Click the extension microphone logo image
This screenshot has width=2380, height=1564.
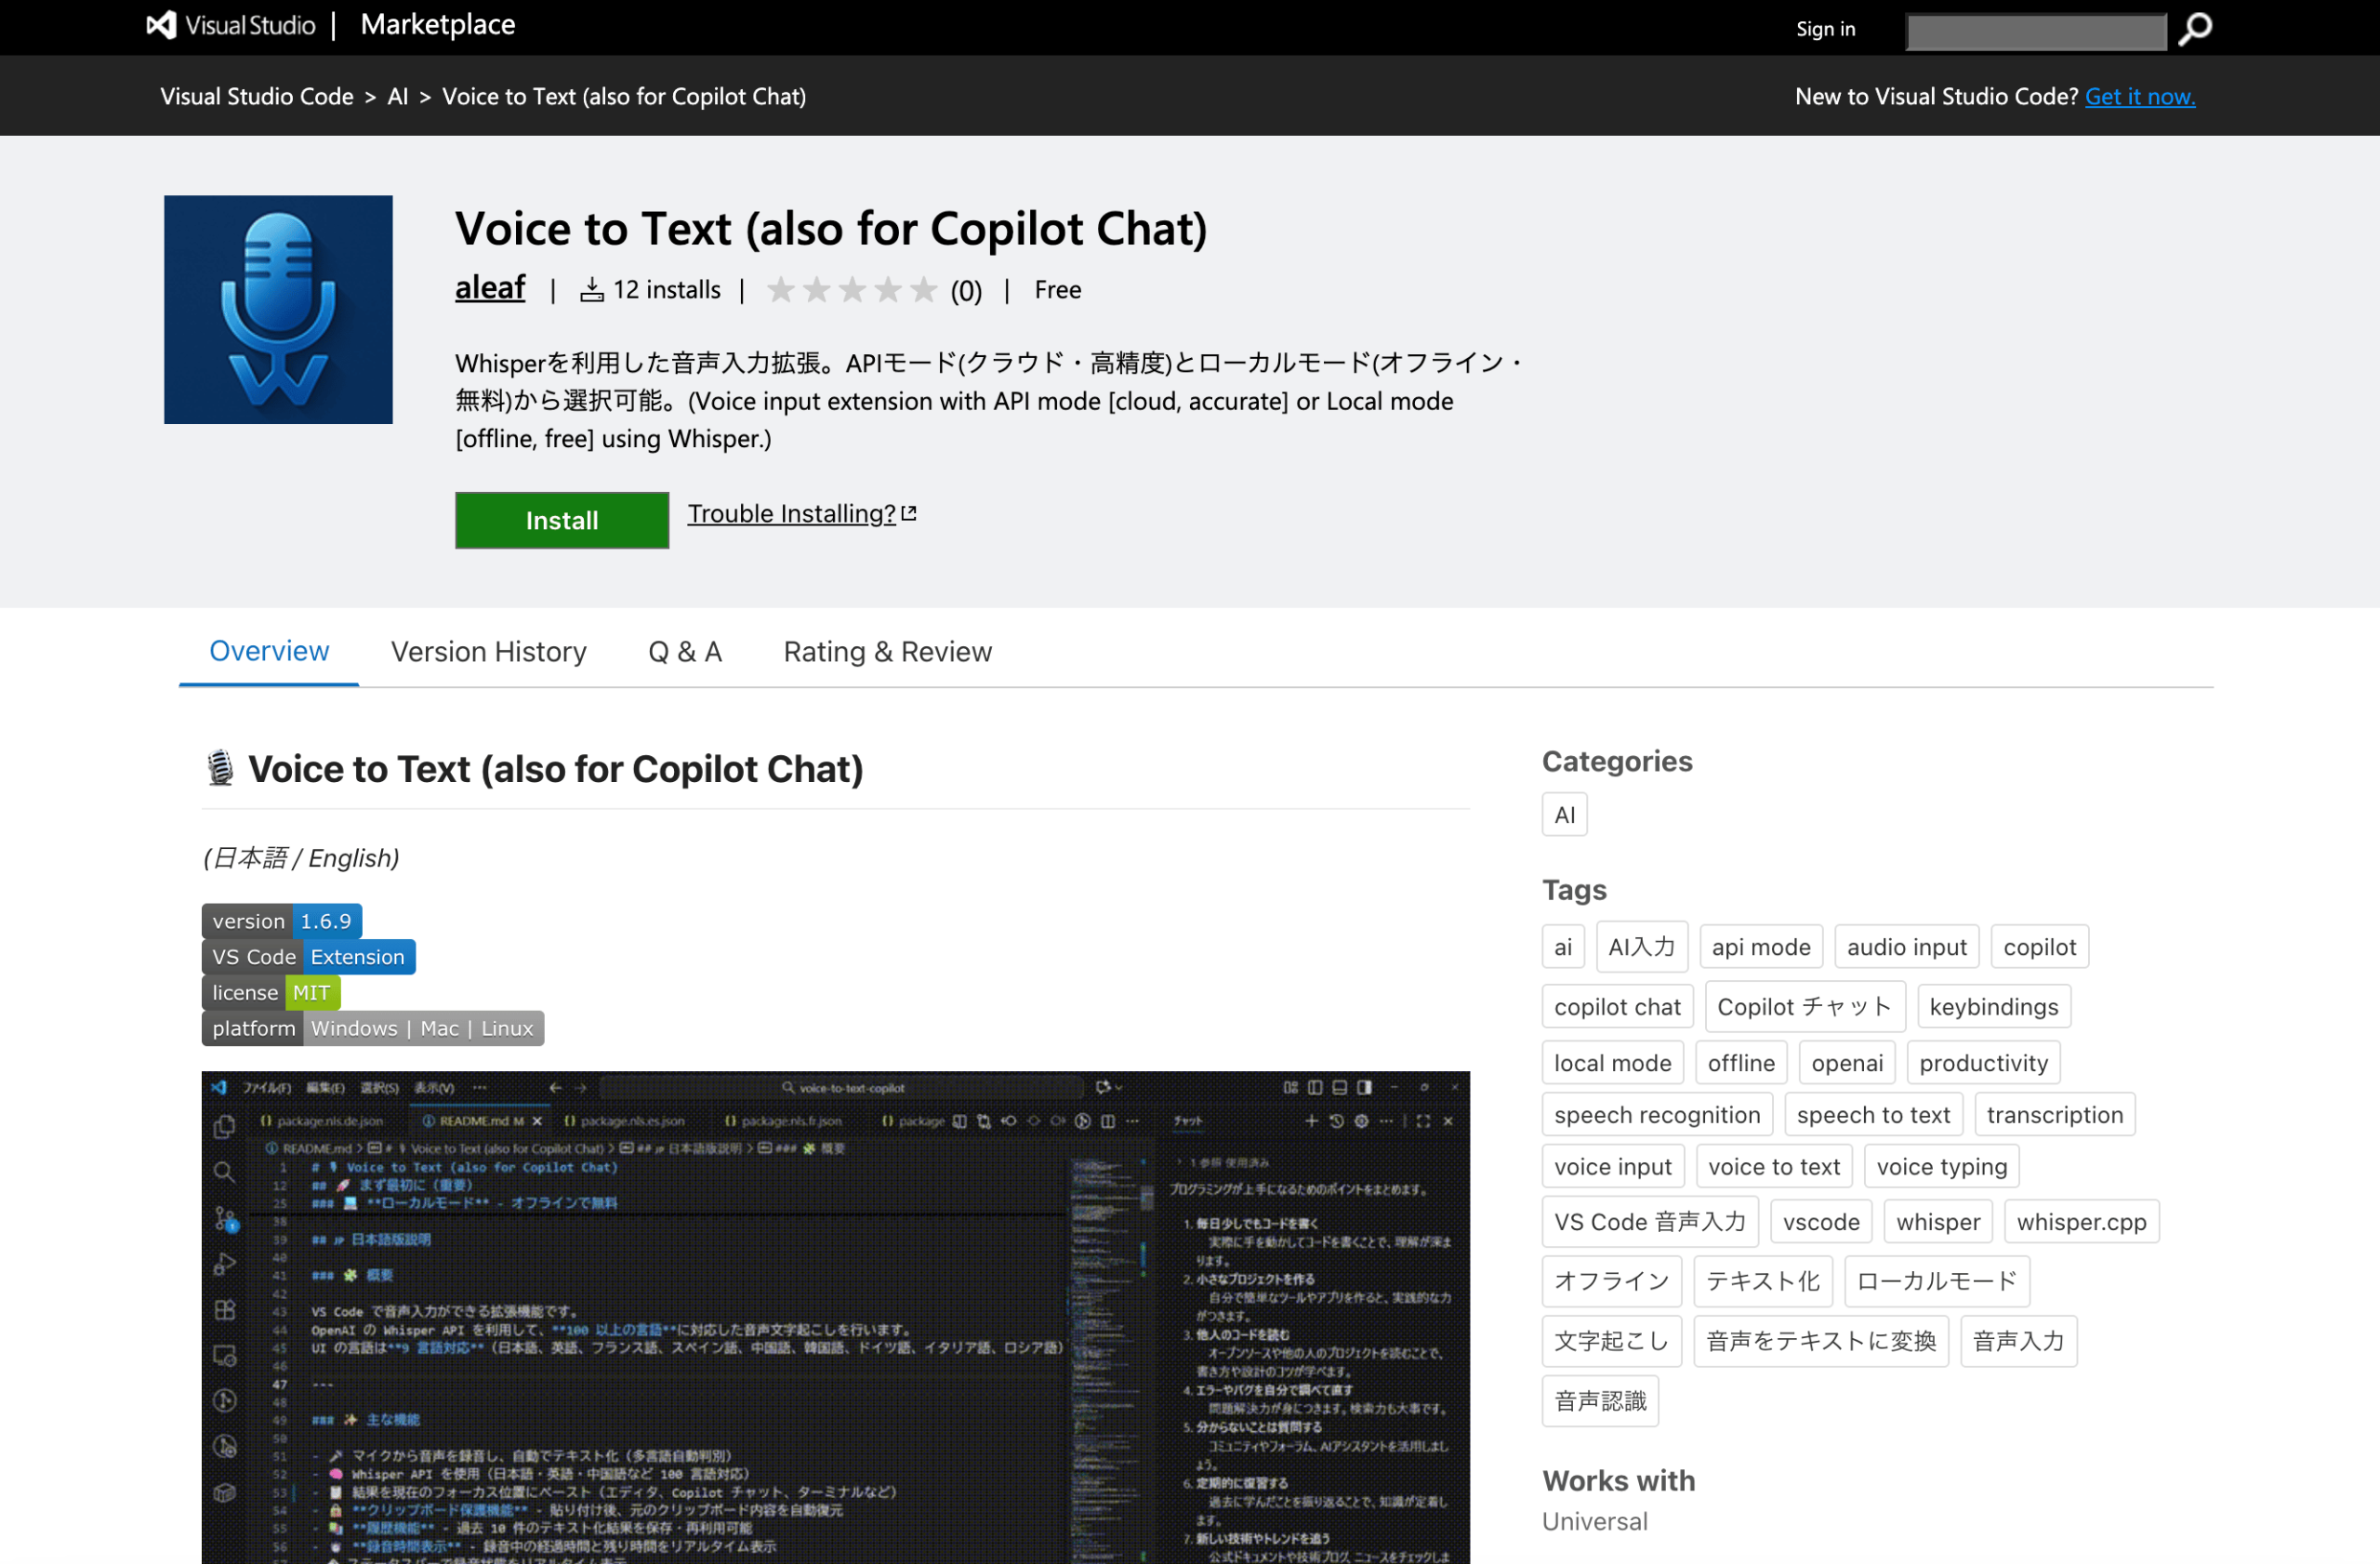(x=278, y=309)
